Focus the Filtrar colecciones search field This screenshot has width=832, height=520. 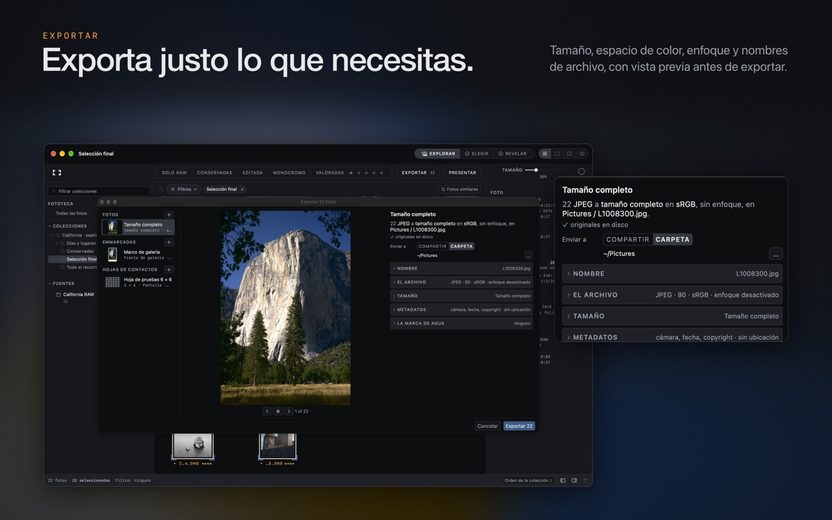coord(99,191)
